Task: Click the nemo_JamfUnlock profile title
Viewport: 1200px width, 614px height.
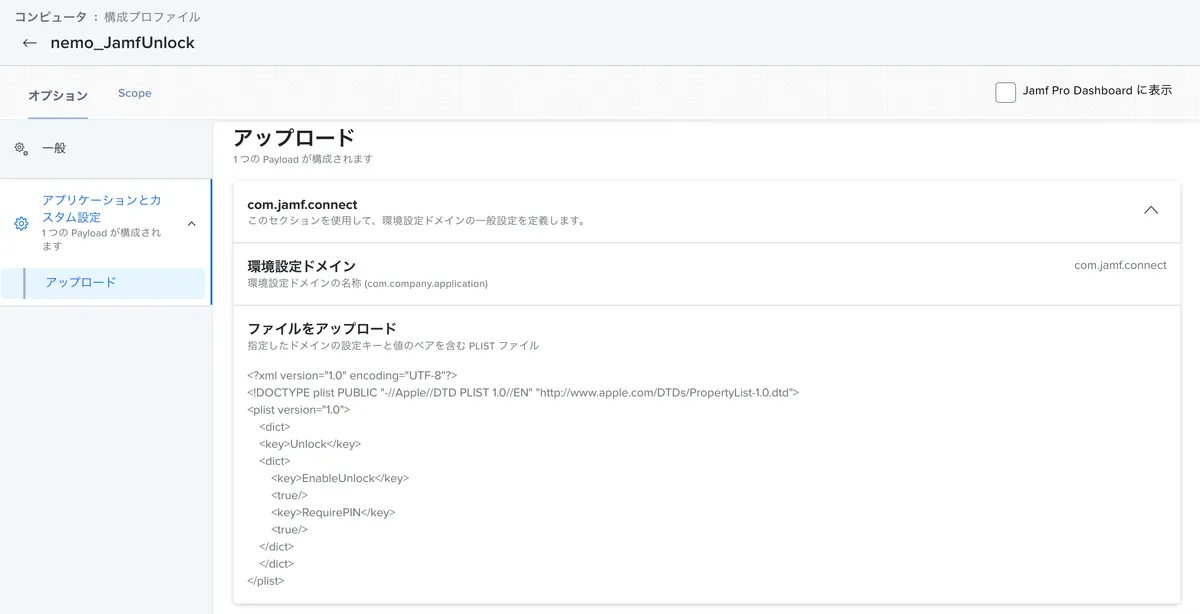Action: point(123,43)
